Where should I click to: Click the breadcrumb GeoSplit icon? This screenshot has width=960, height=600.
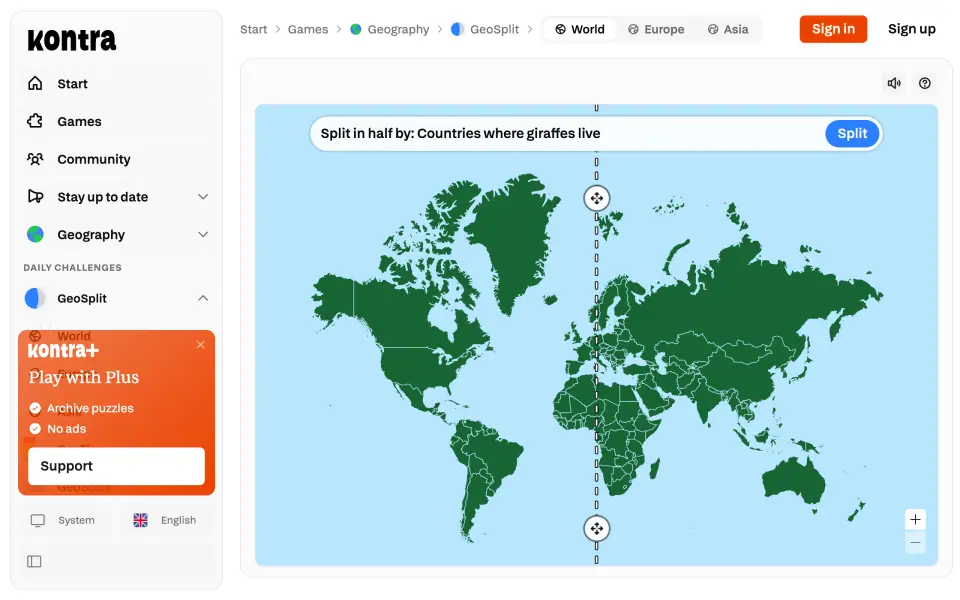tap(457, 29)
